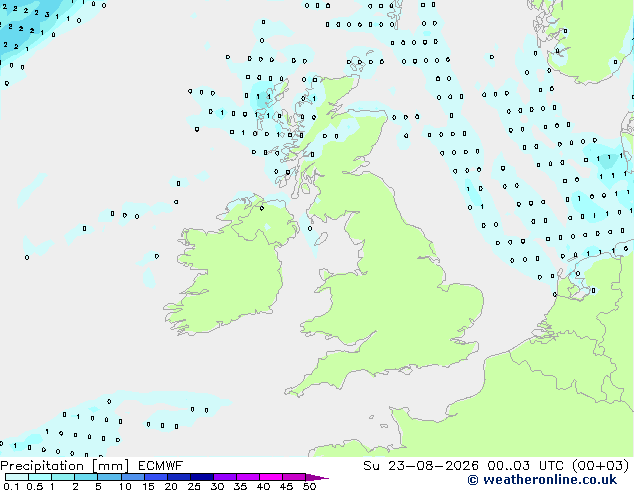634x490 pixels.
Task: Click the "00..03 UTC" time range text
Action: (x=525, y=466)
